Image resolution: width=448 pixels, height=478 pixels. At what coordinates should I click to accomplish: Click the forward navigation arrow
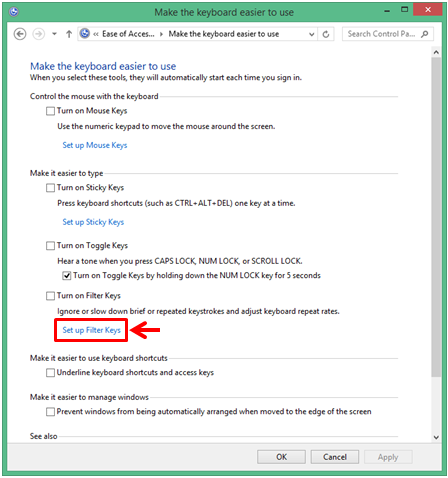coord(39,34)
